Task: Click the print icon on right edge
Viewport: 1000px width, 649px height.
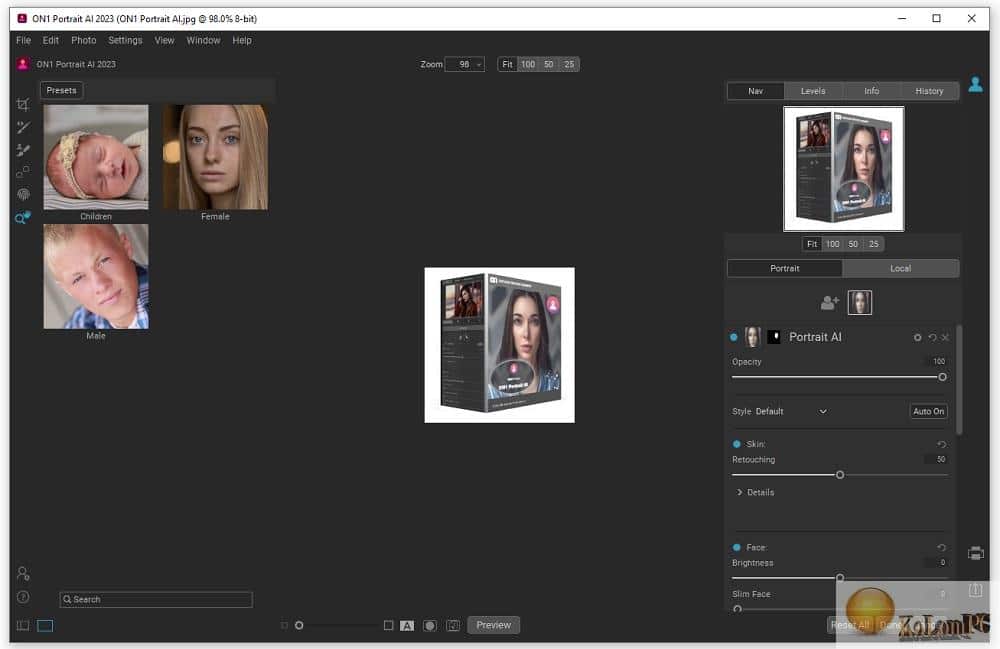Action: (975, 553)
